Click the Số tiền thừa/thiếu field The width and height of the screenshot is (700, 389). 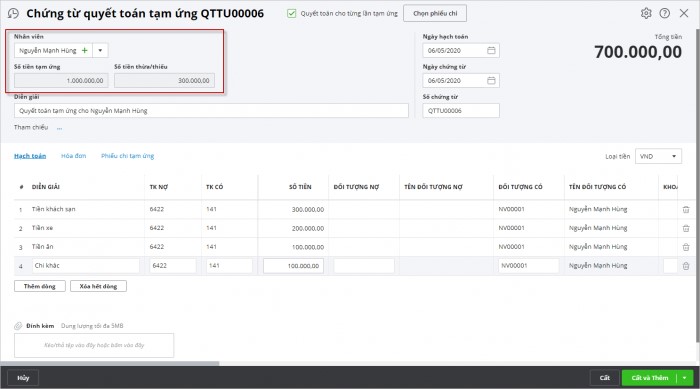[x=164, y=80]
